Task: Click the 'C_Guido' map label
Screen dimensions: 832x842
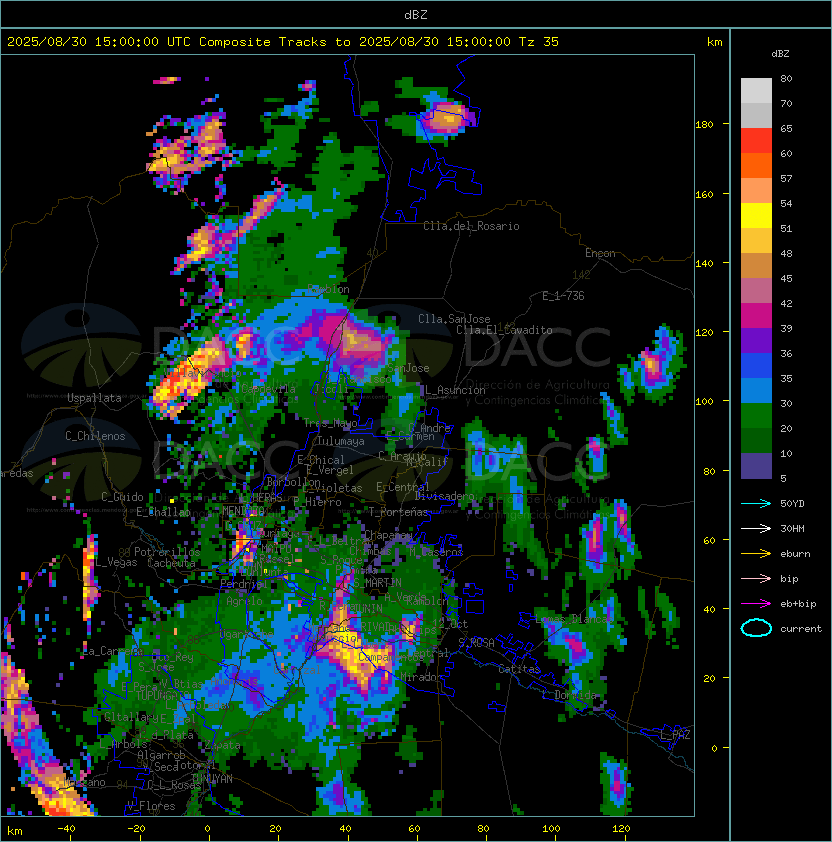Action: pos(122,497)
